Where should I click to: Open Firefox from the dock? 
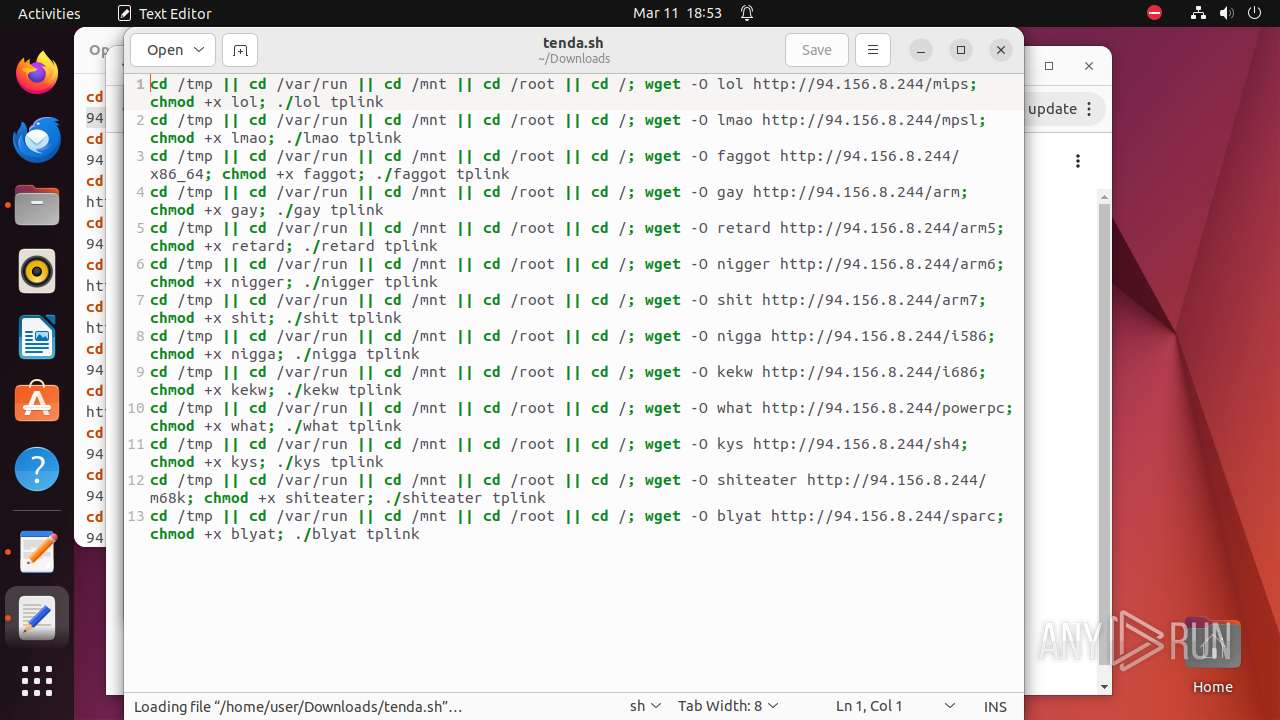37,73
